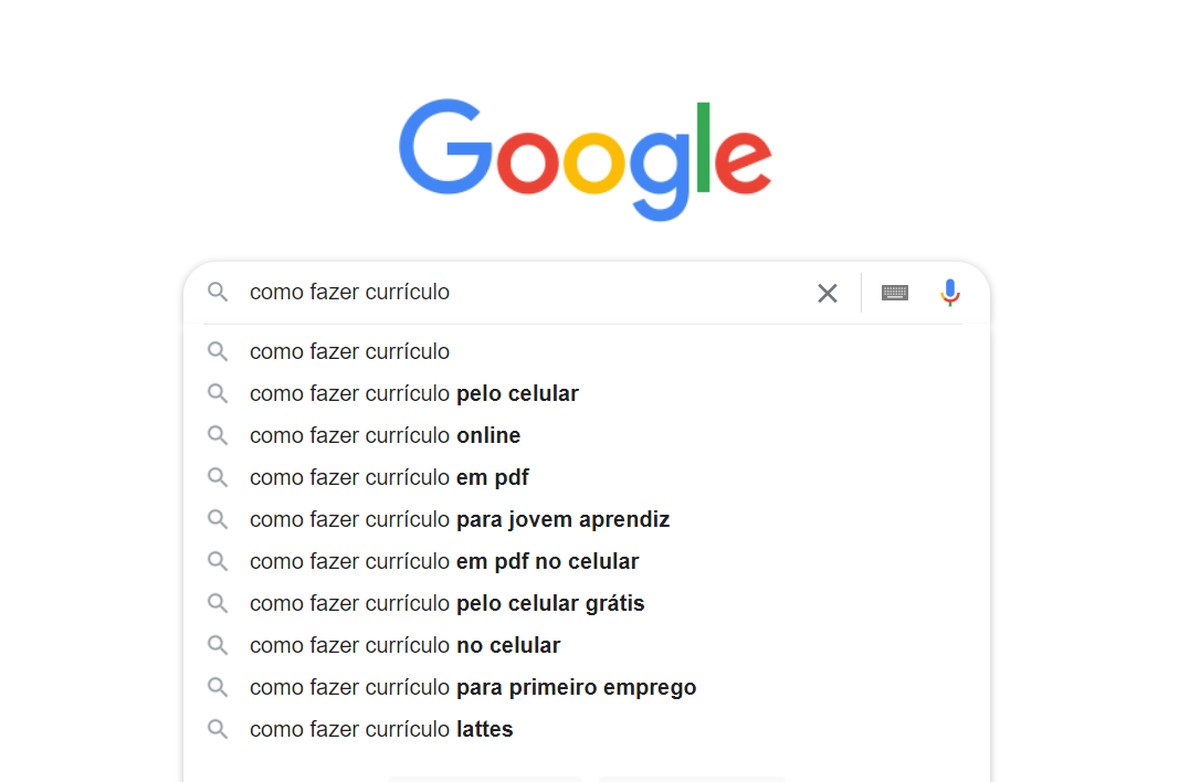1200x782 pixels.
Task: Click the clear search X icon
Action: (827, 293)
